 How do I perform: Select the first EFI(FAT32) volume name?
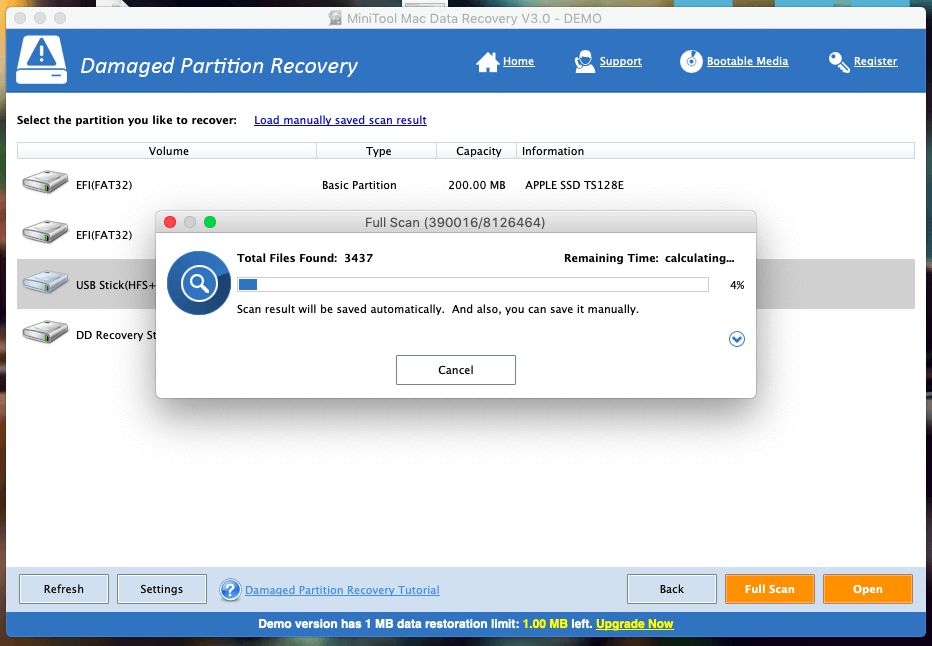[104, 185]
